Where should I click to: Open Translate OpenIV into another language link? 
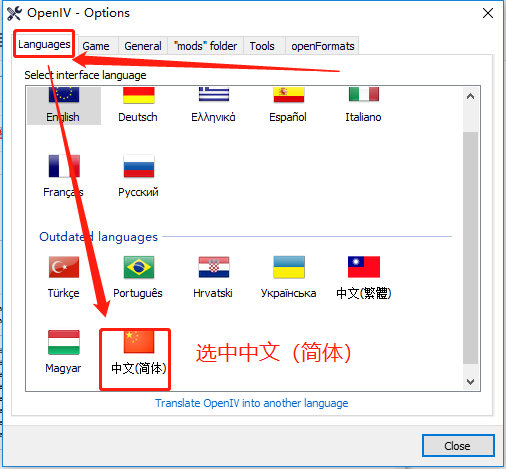[252, 403]
